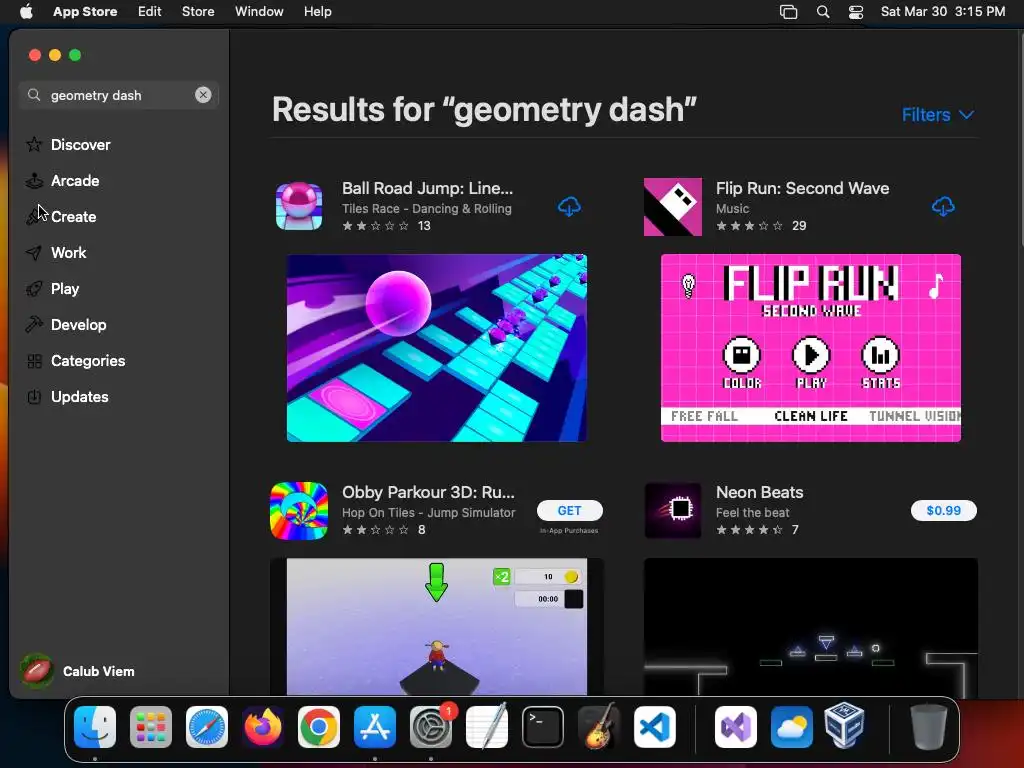This screenshot has height=768, width=1024.
Task: Open System Settings from the Dock
Action: pos(431,727)
